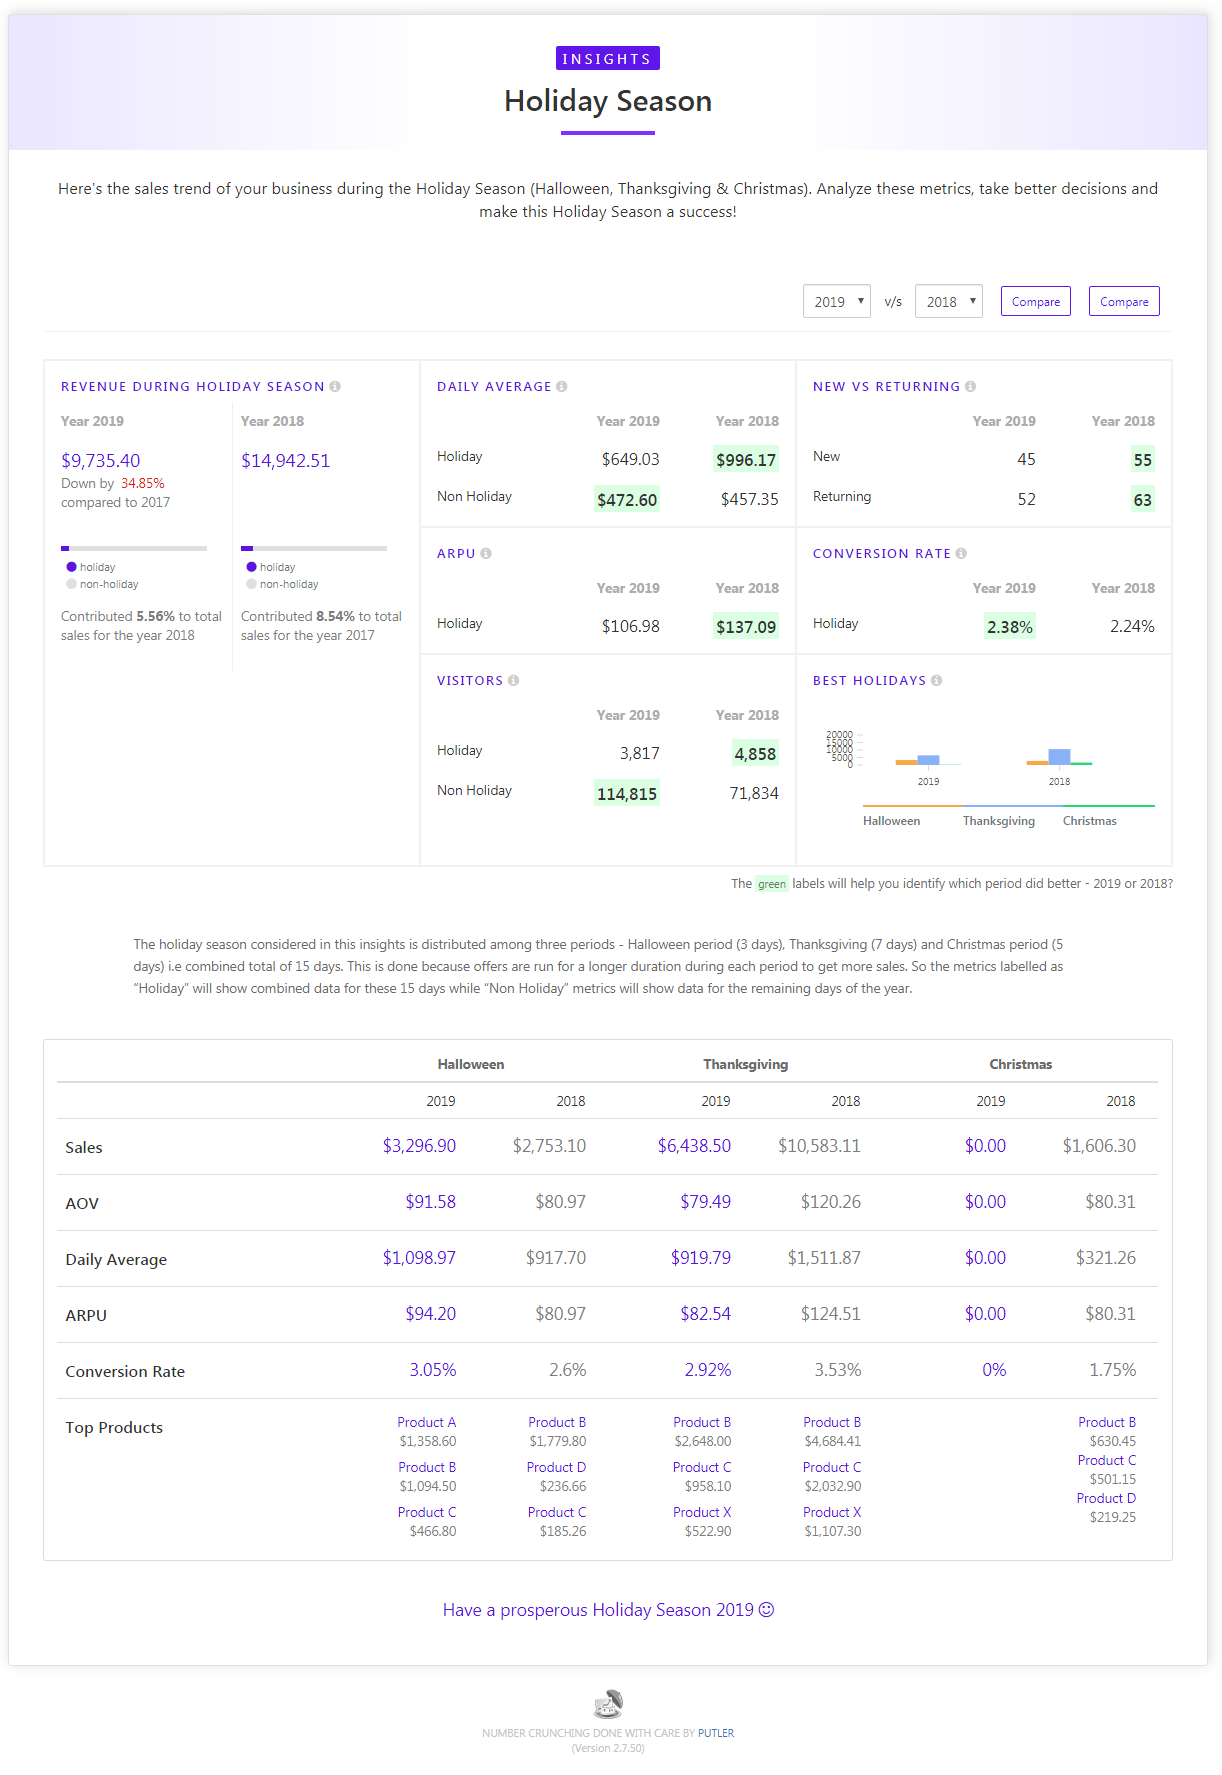Toggle non-holiday legend dot under Year 2018
This screenshot has height=1775, width=1222.
252,584
